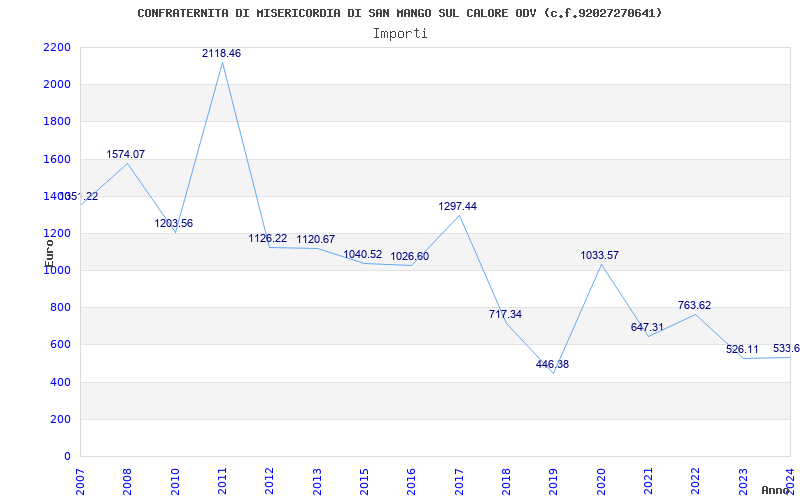800x500 pixels.
Task: Click the 2022 x-axis year label
Action: [696, 482]
